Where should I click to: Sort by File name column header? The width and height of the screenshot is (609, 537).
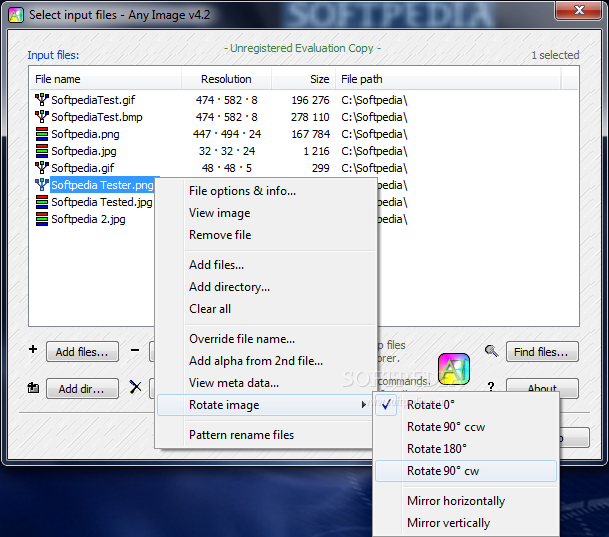coord(106,79)
